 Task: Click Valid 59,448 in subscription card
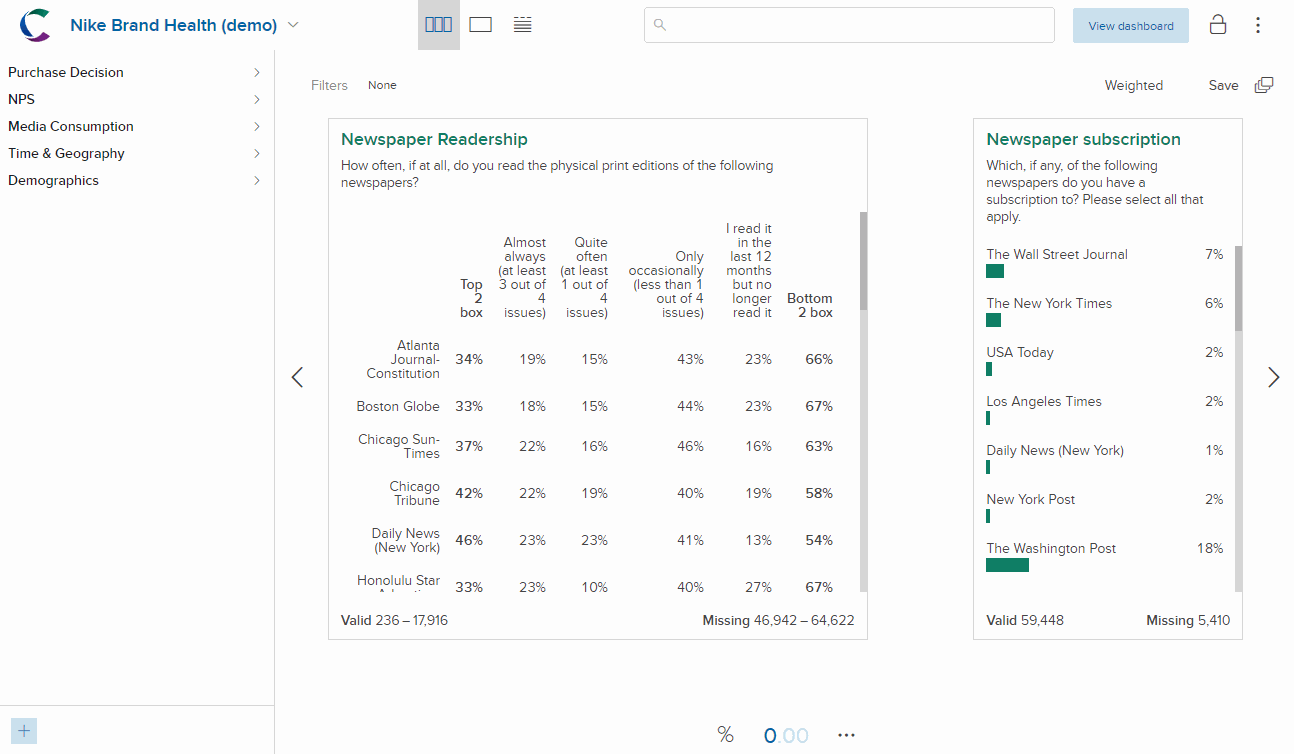pos(1025,620)
